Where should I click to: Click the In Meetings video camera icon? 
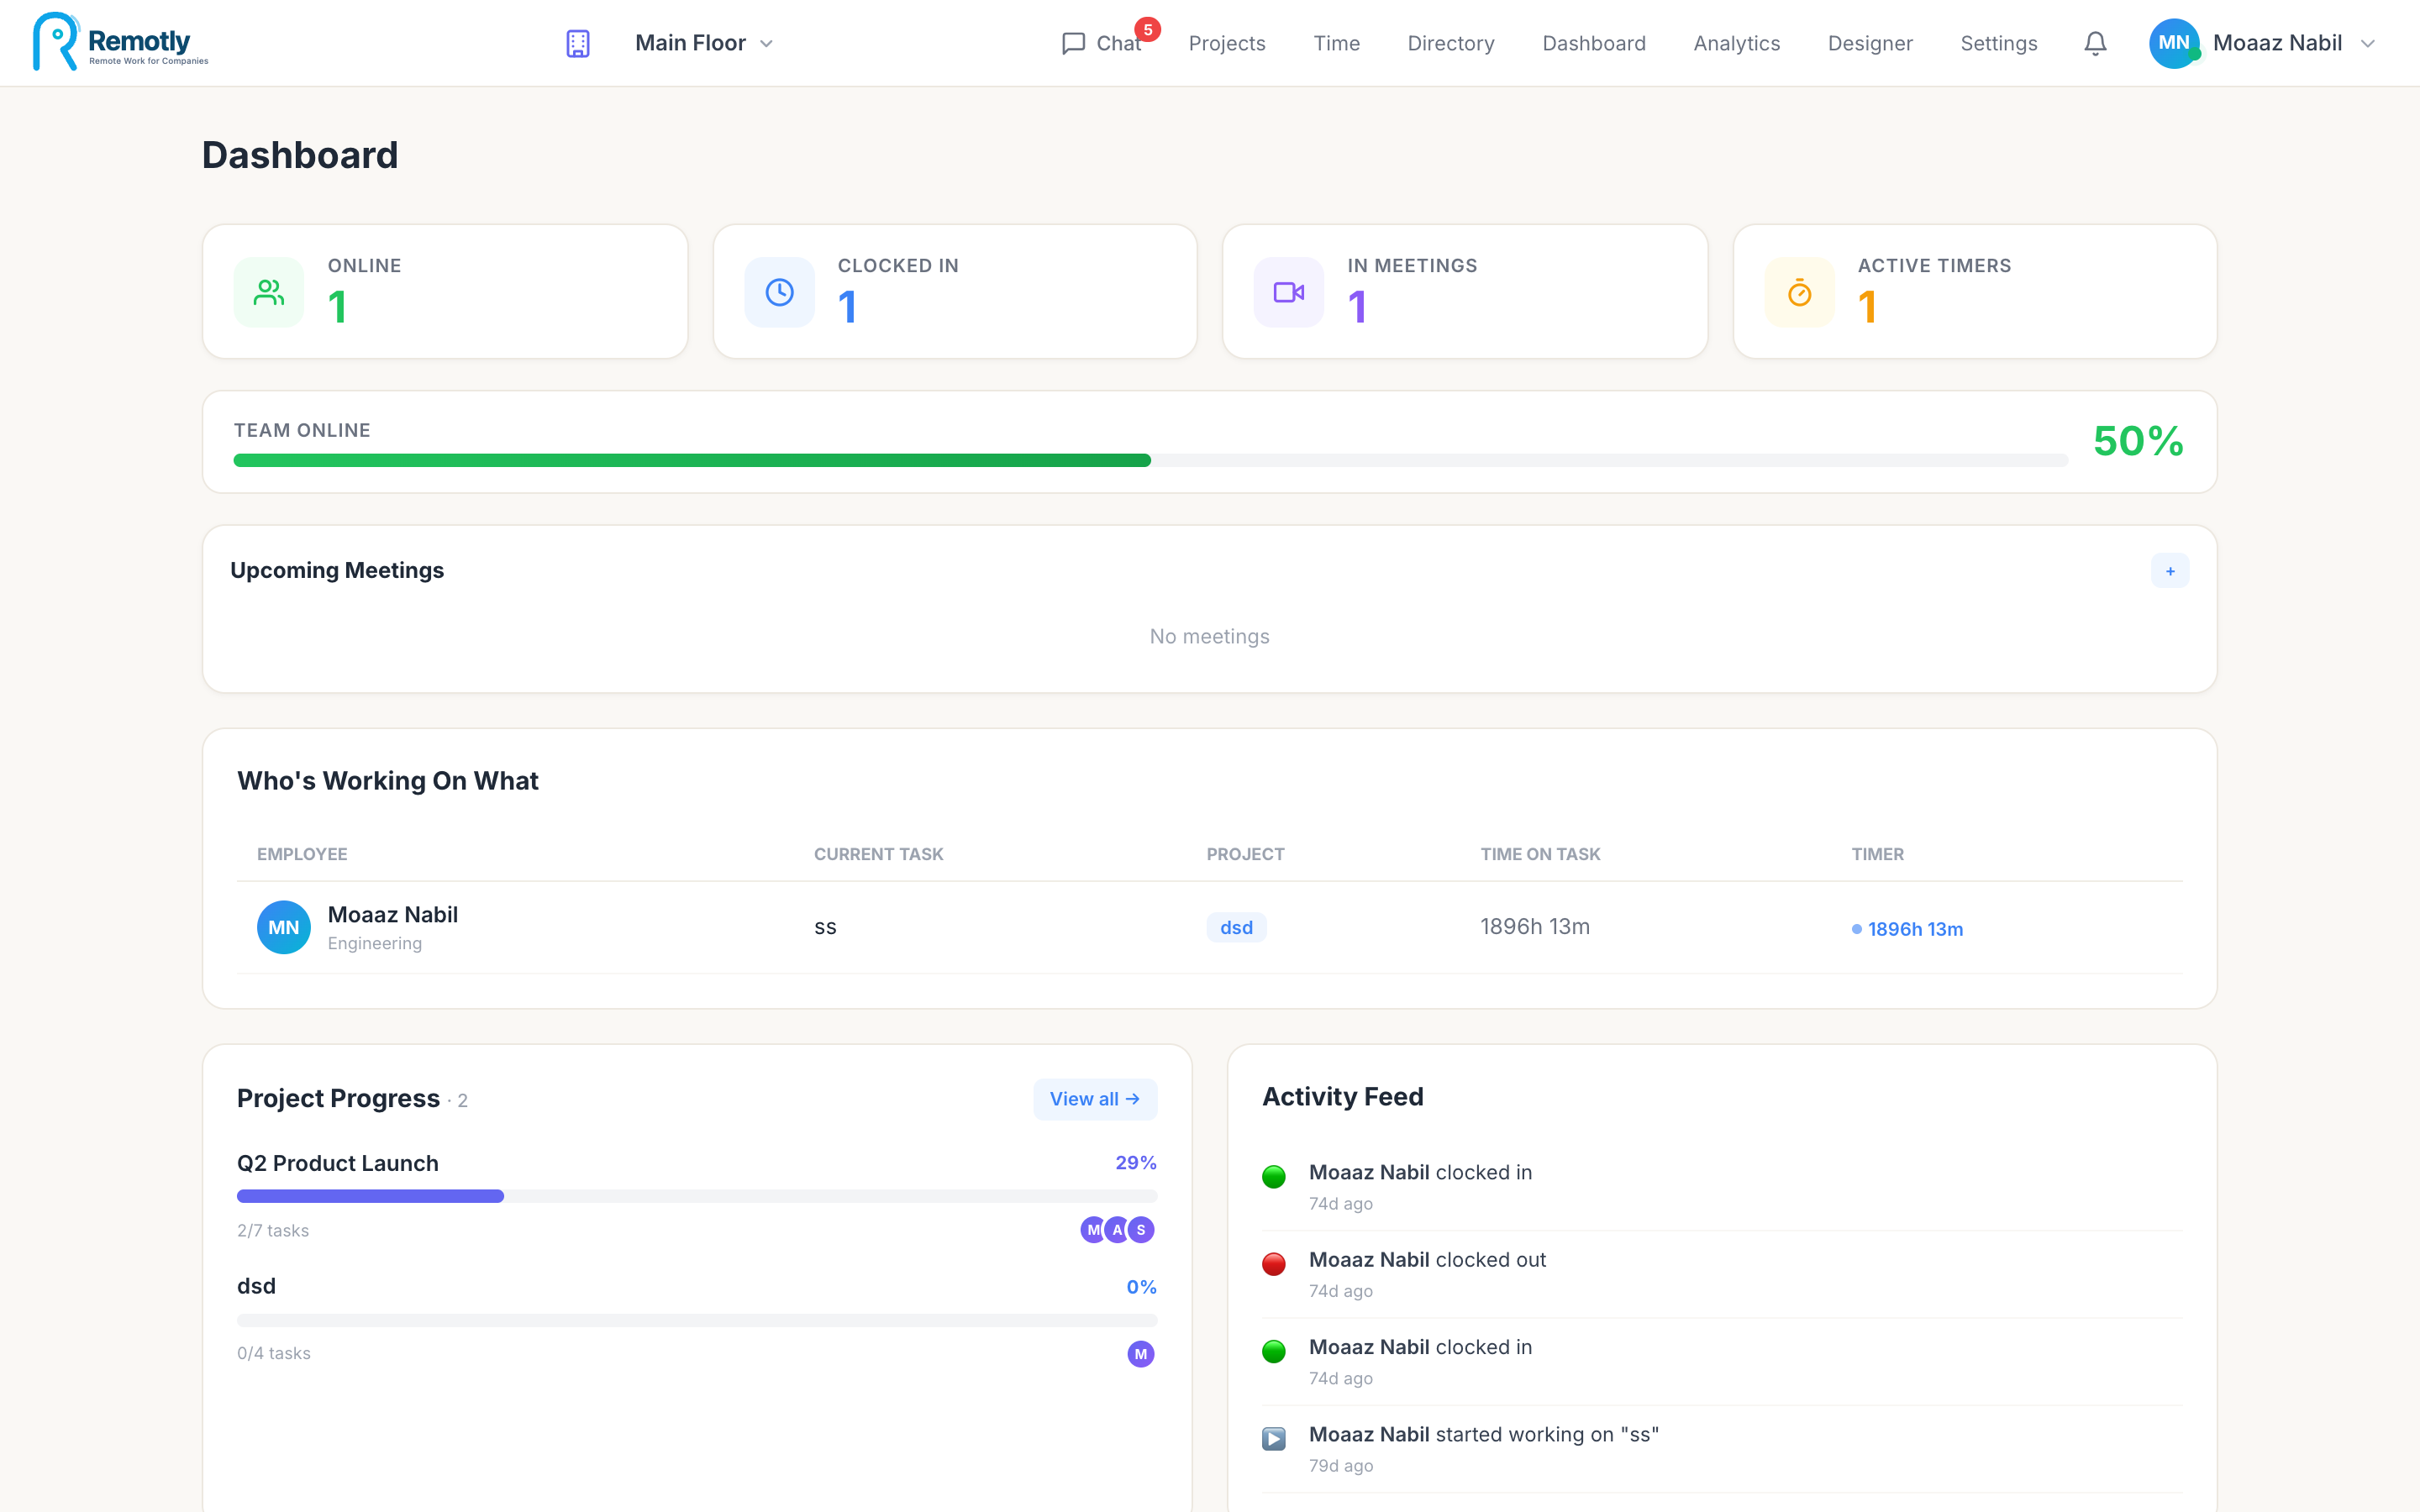pyautogui.click(x=1288, y=292)
